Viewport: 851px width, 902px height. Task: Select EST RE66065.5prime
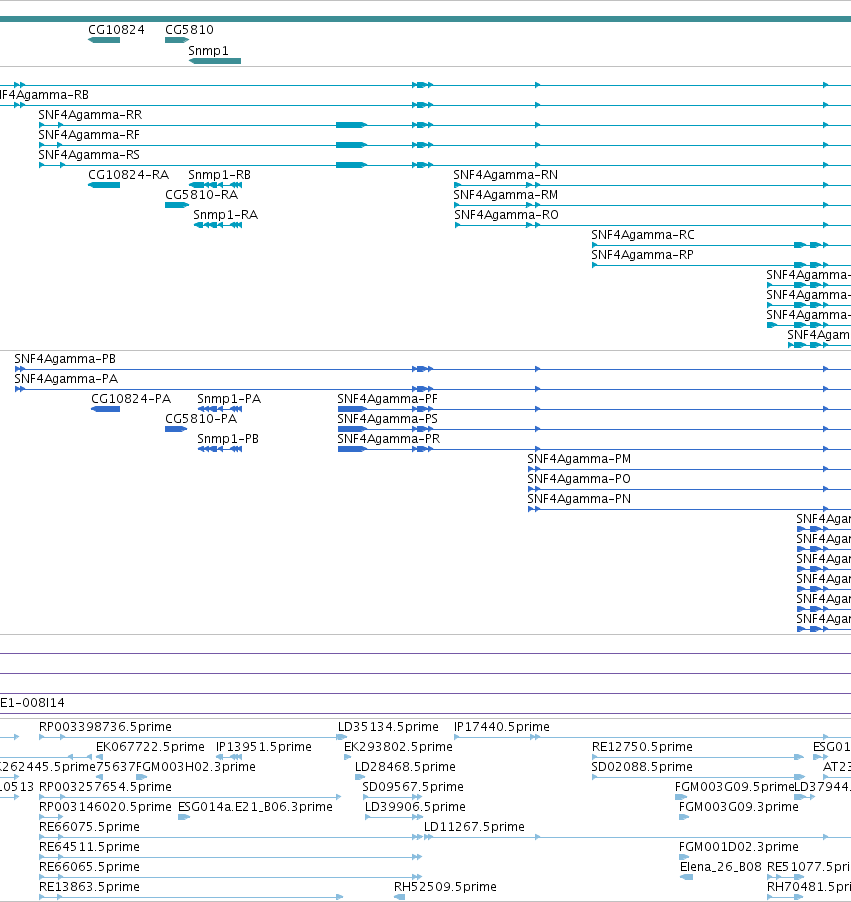[x=89, y=866]
